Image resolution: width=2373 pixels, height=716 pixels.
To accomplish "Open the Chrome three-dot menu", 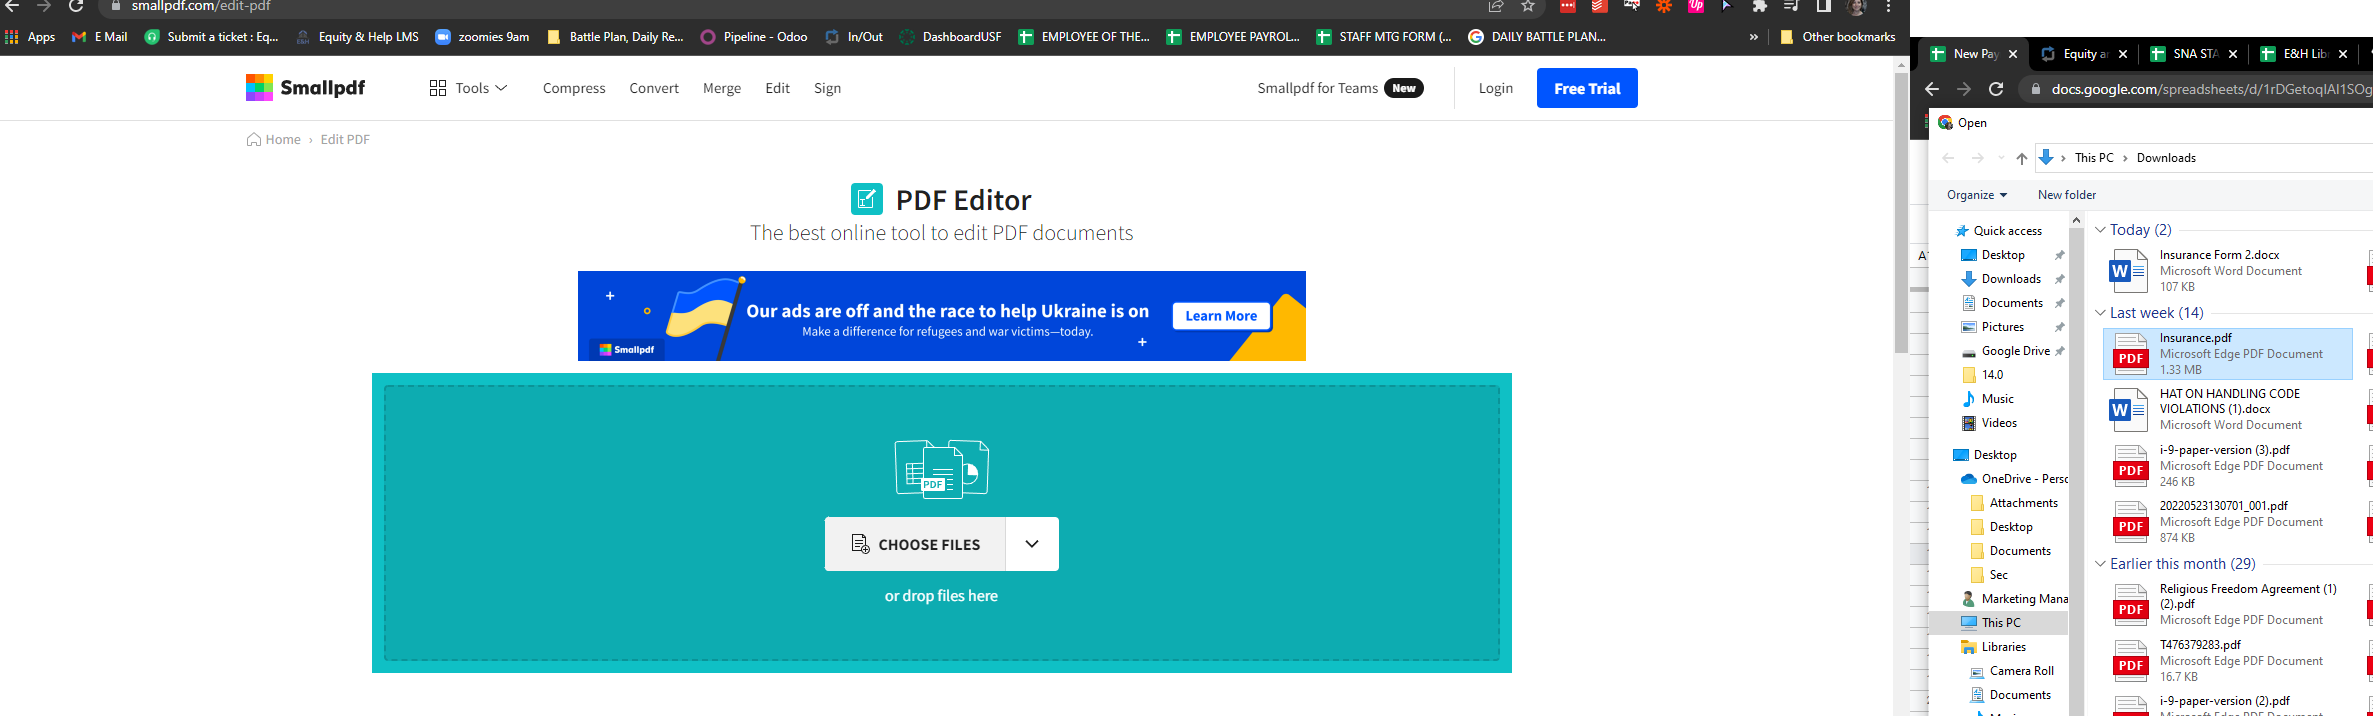I will 1888,6.
